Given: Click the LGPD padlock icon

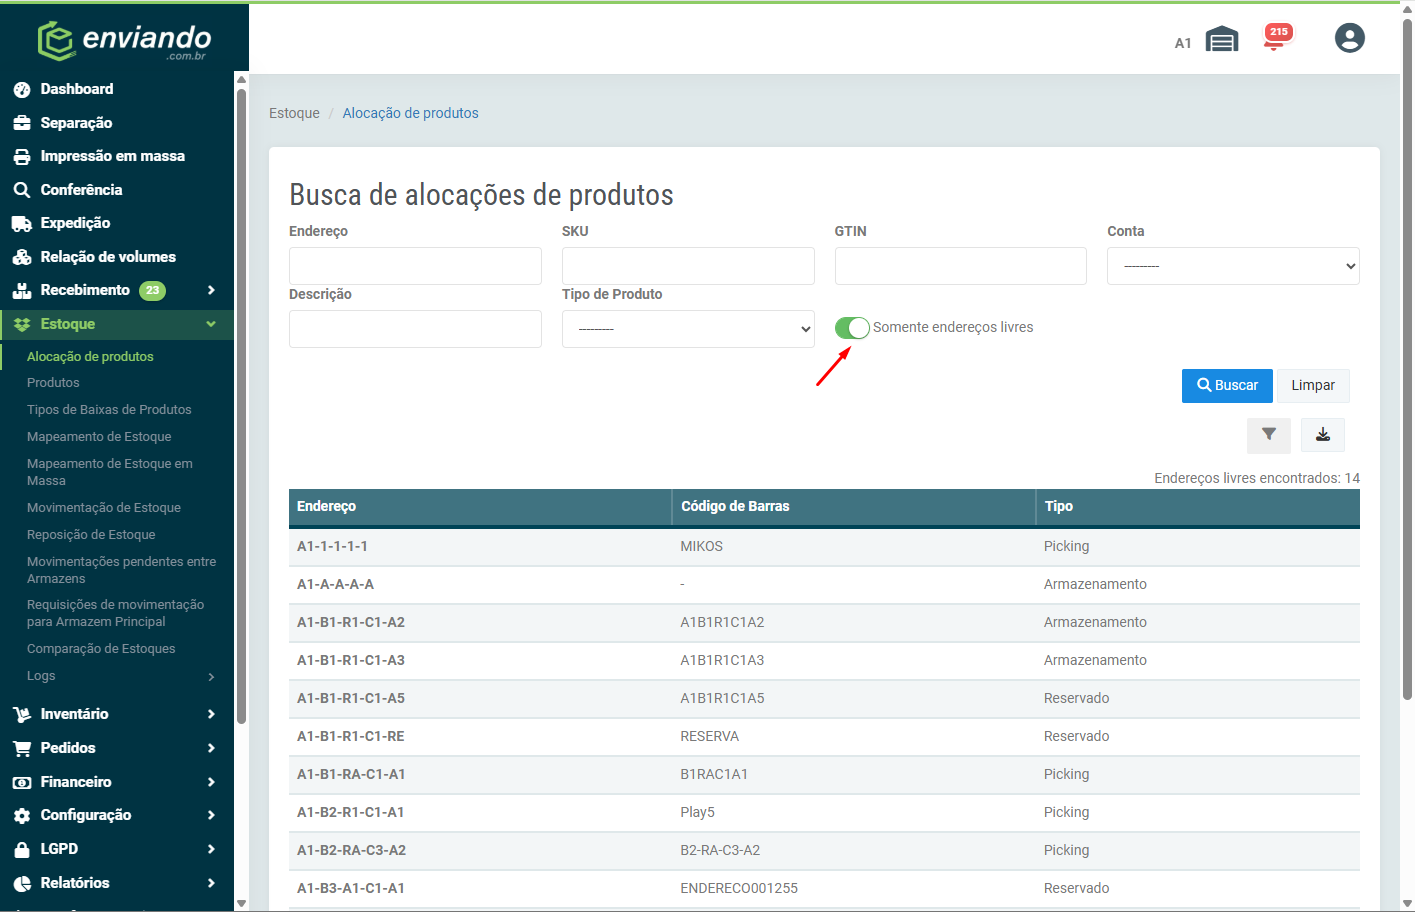Looking at the screenshot, I should point(22,849).
